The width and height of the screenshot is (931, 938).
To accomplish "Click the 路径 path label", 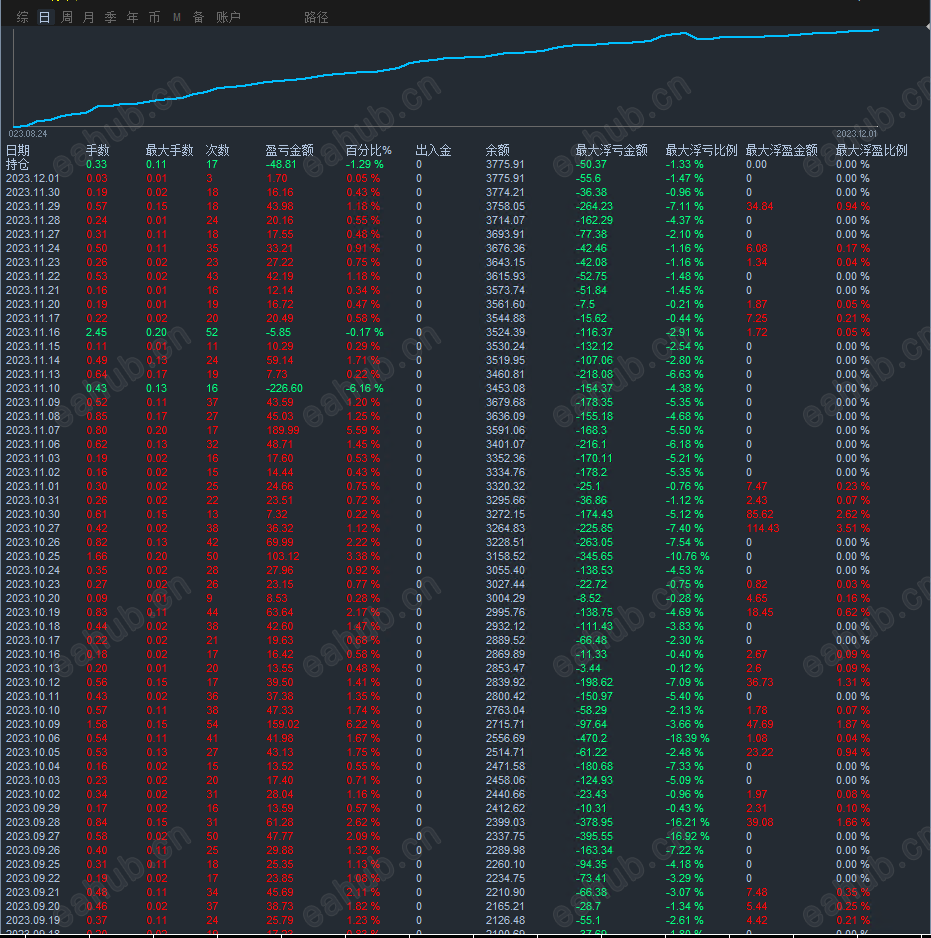I will click(x=316, y=17).
